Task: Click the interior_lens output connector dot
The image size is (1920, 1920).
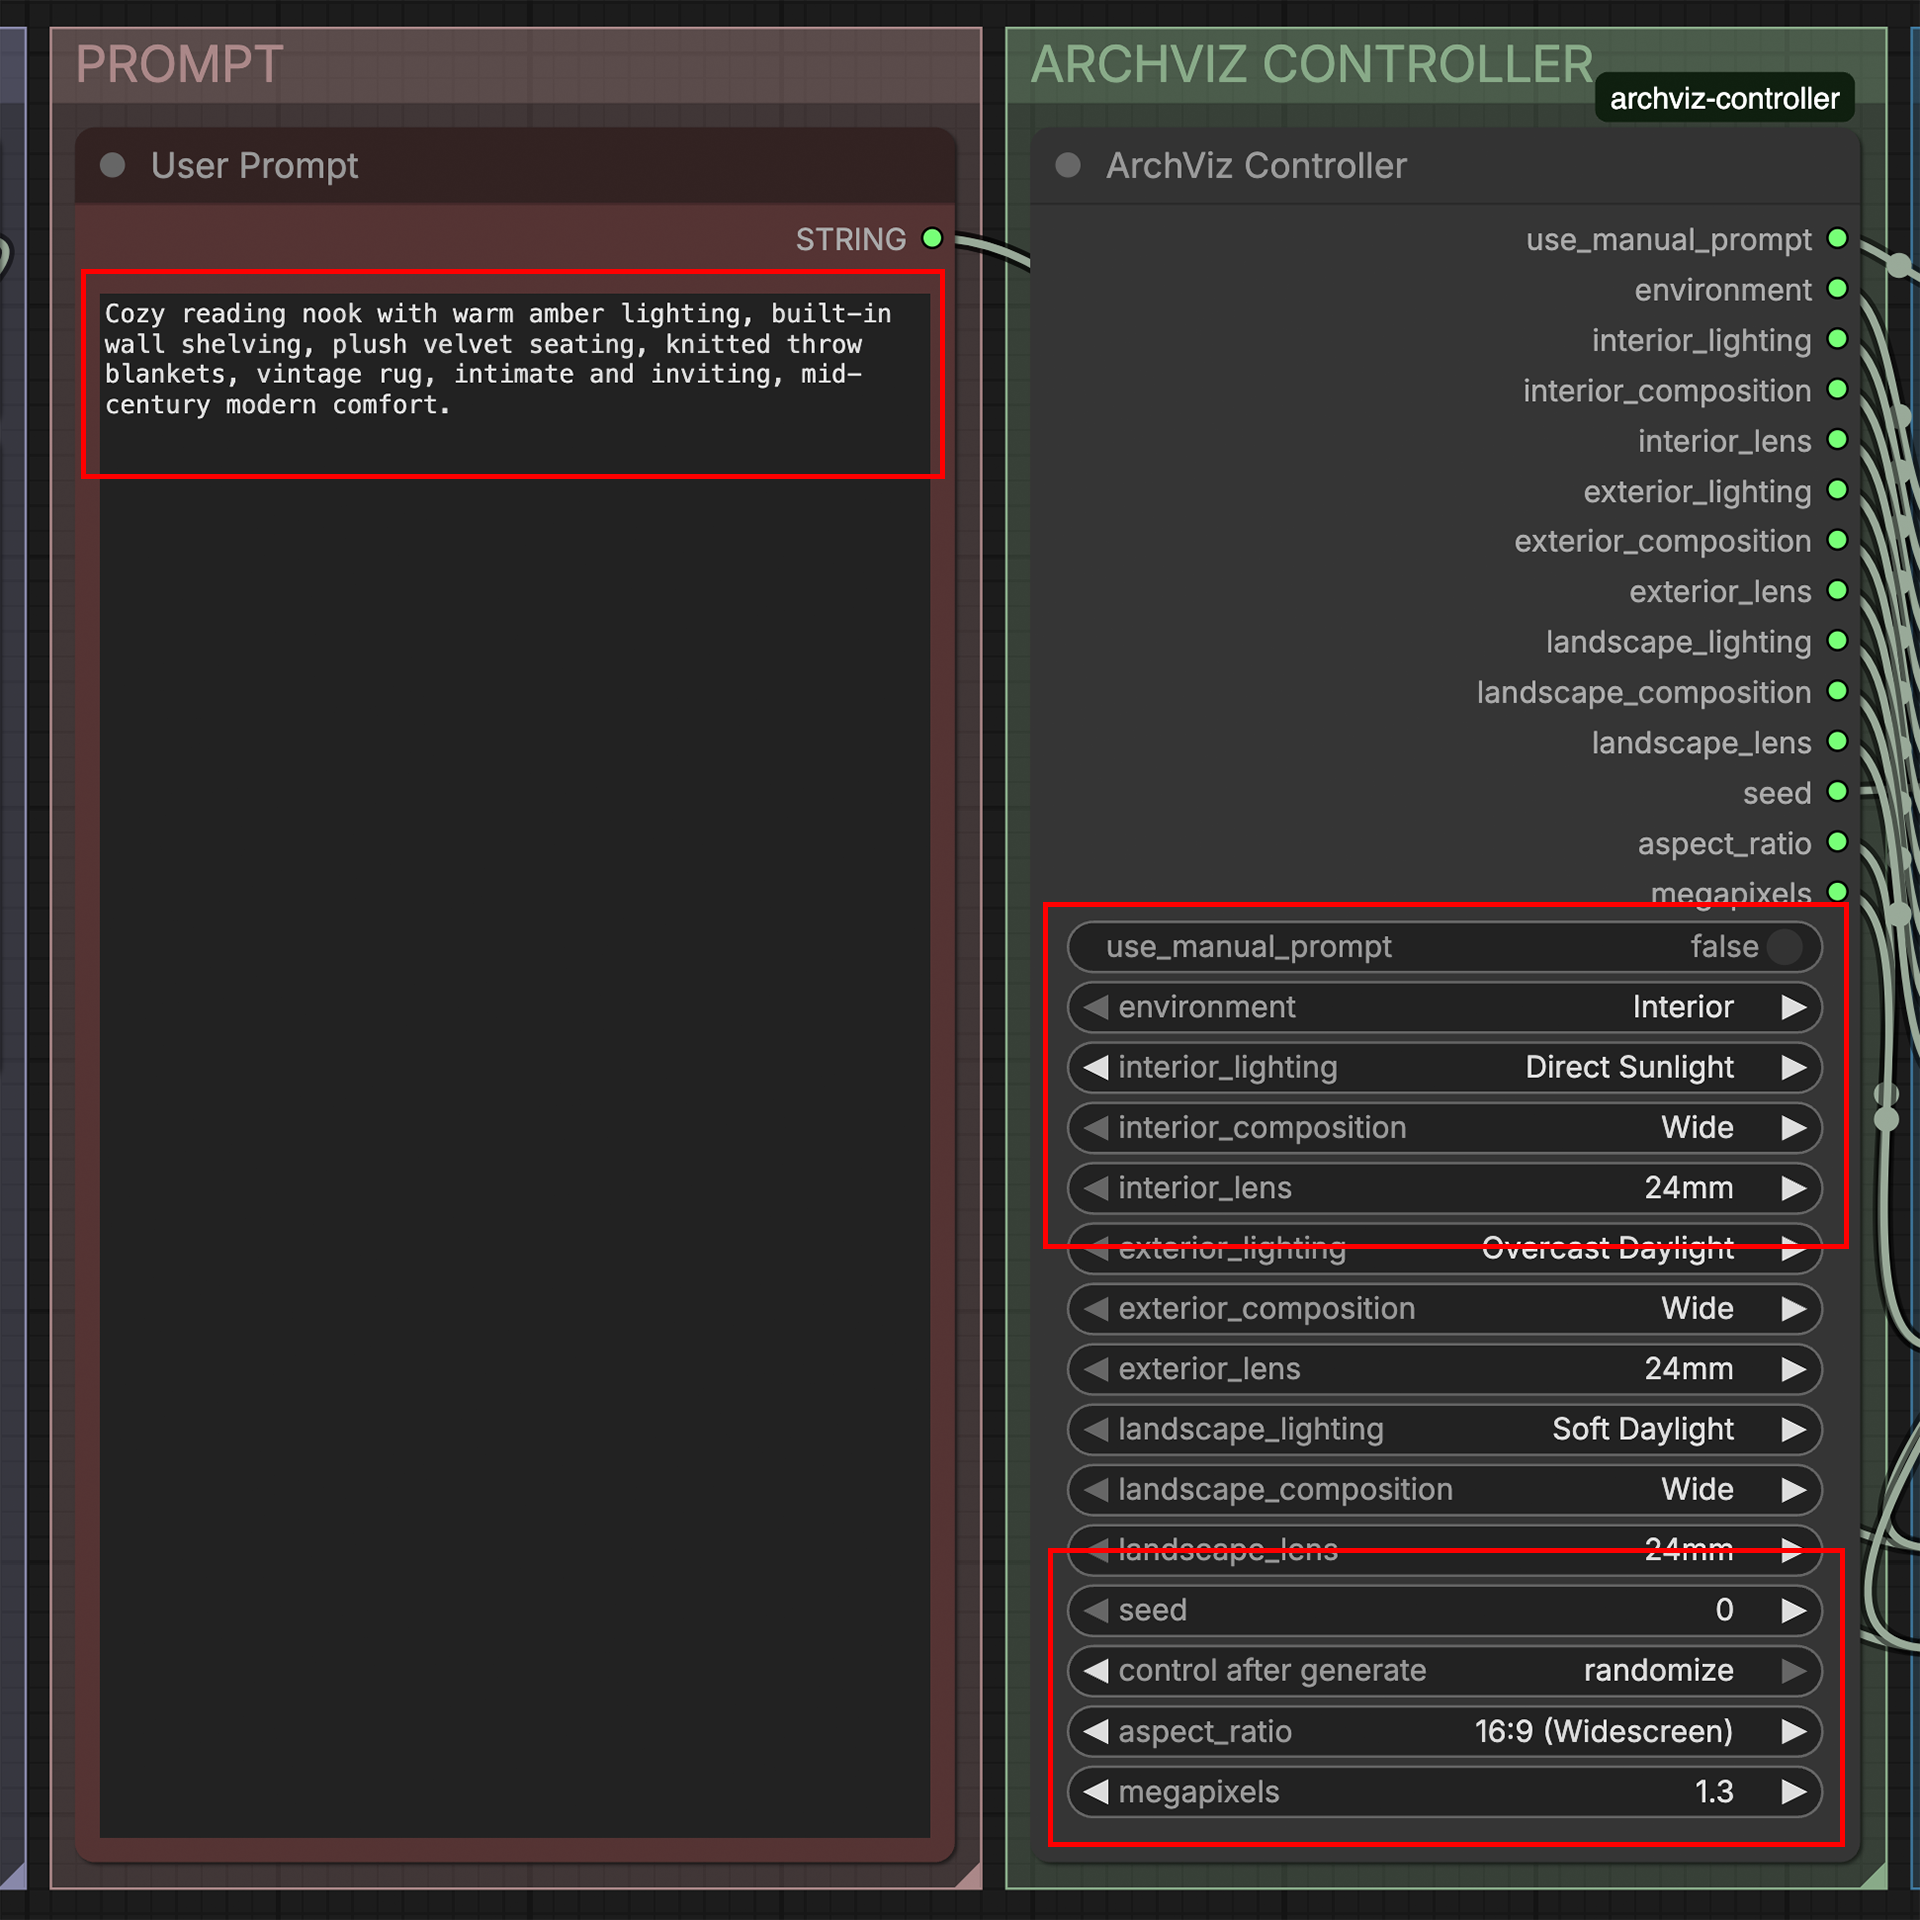Action: click(1837, 439)
